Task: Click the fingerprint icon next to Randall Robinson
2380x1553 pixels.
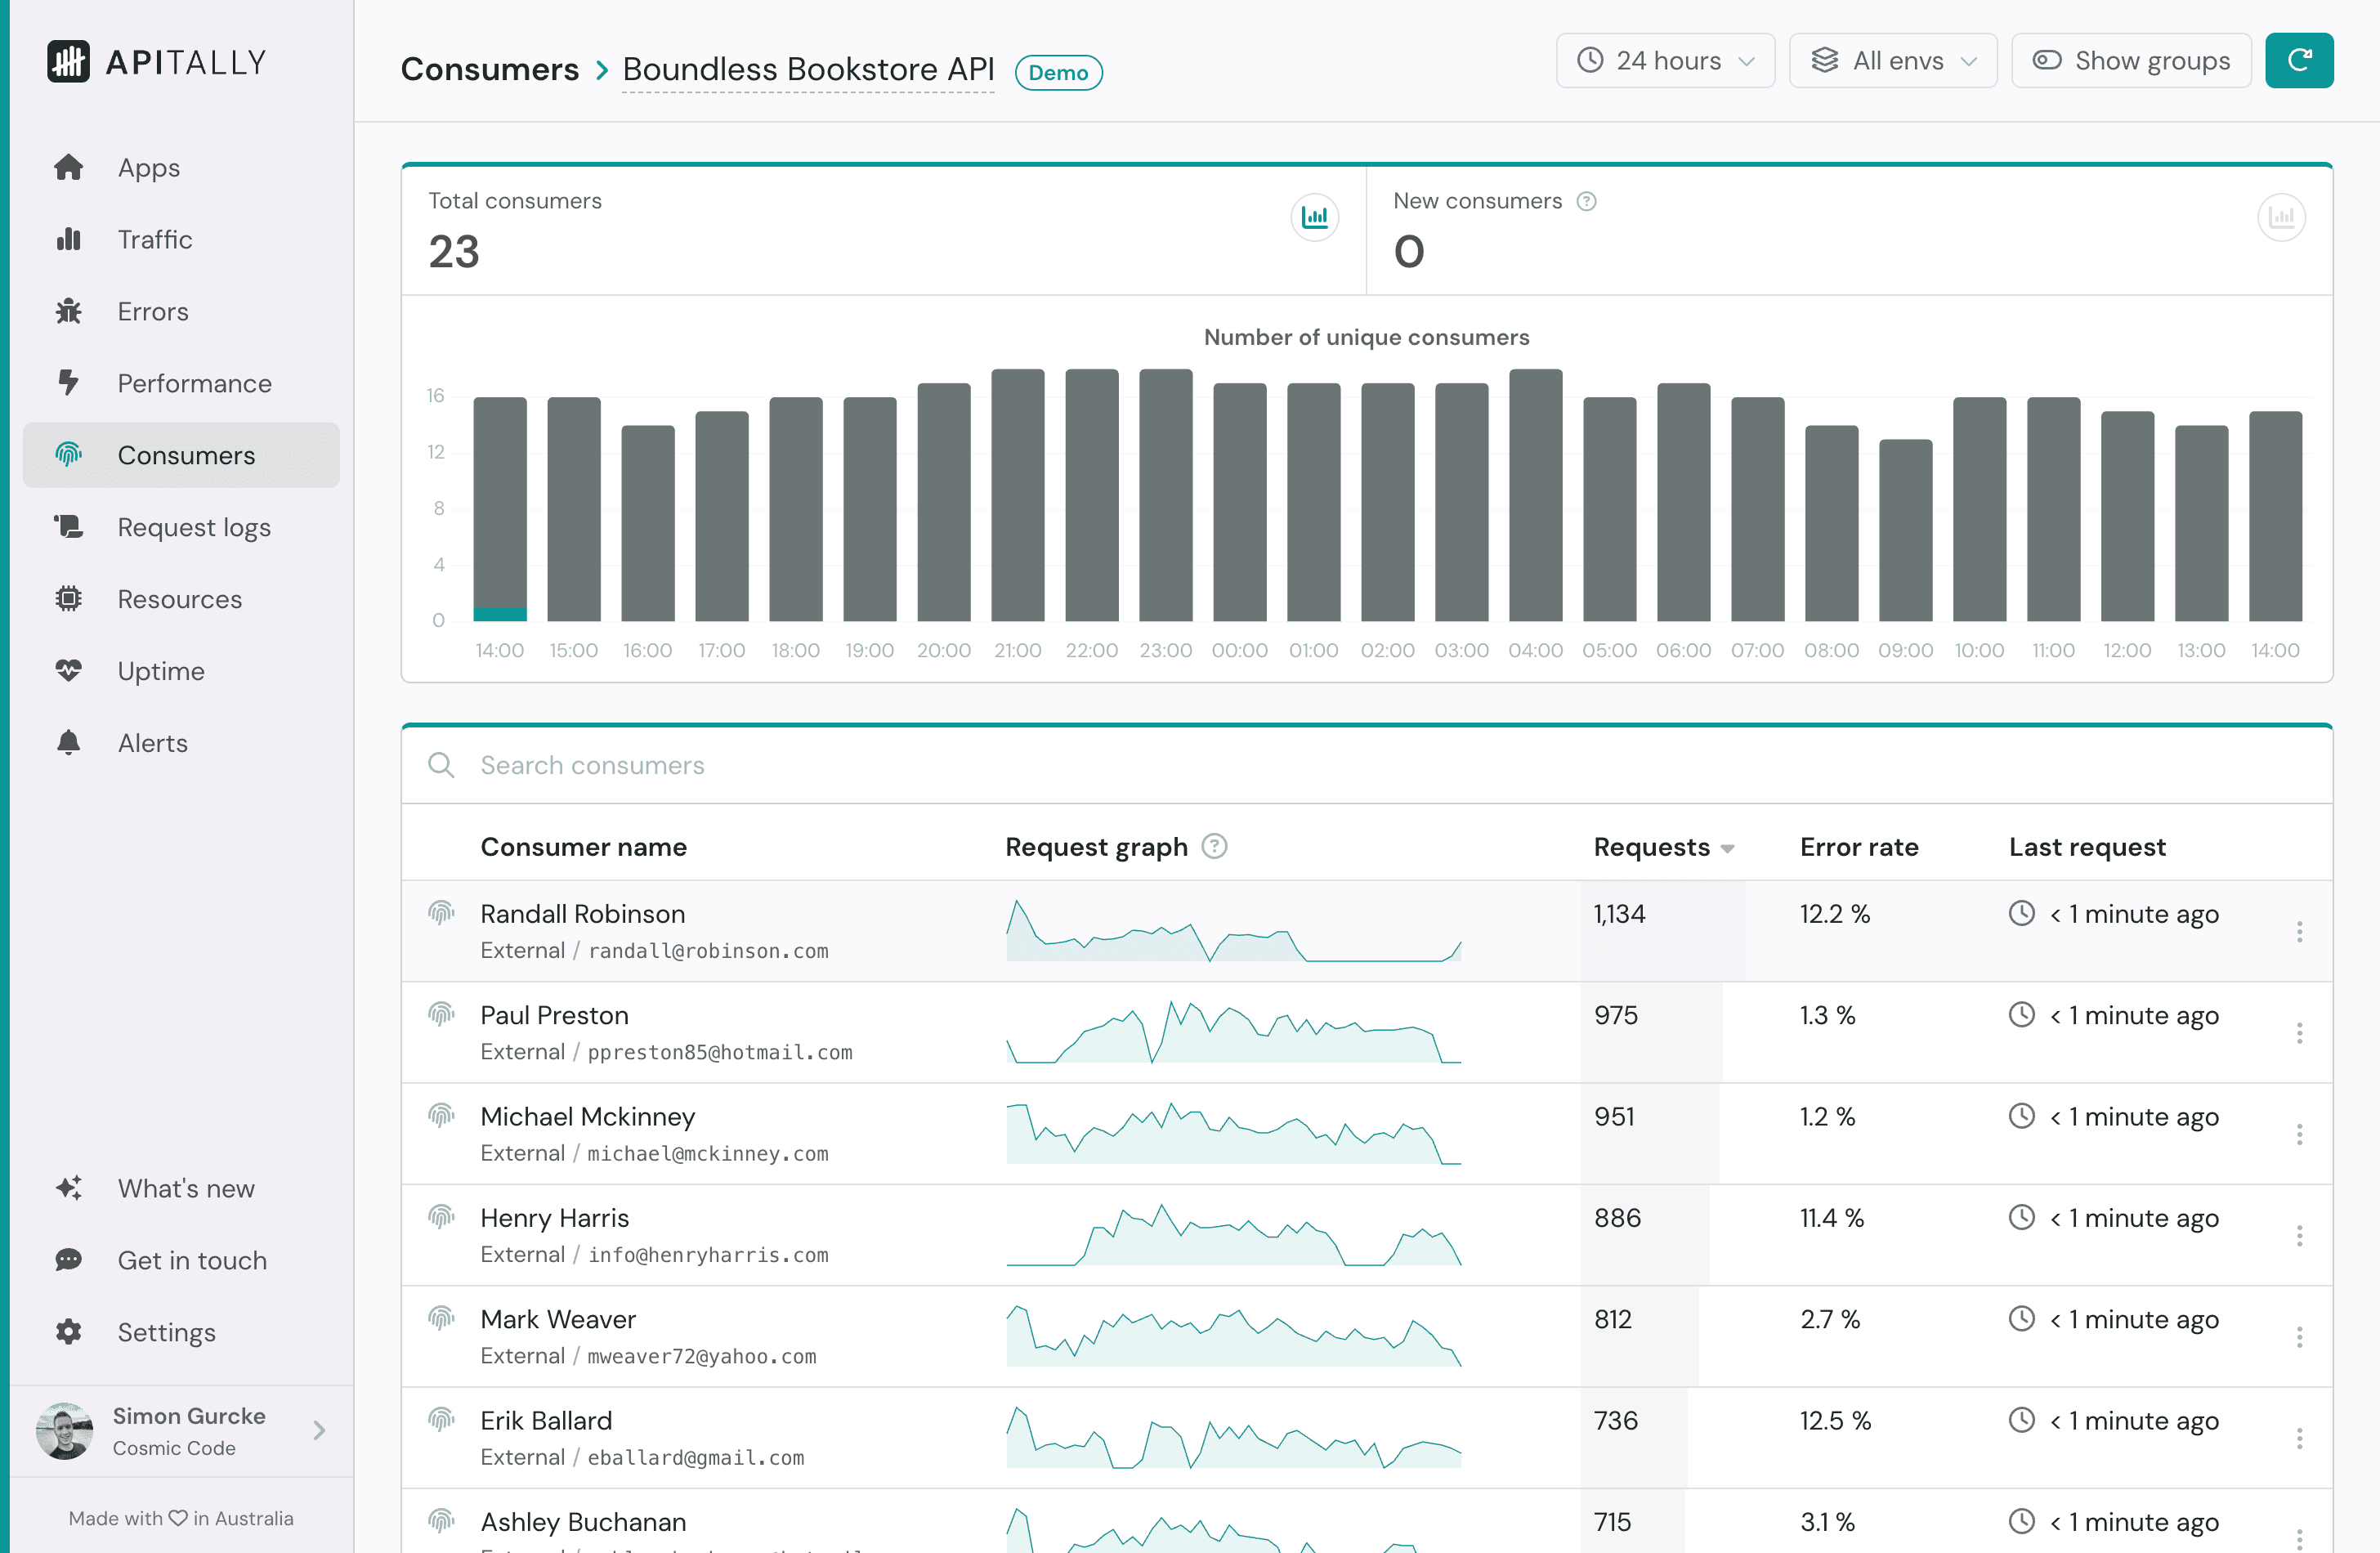Action: click(441, 913)
